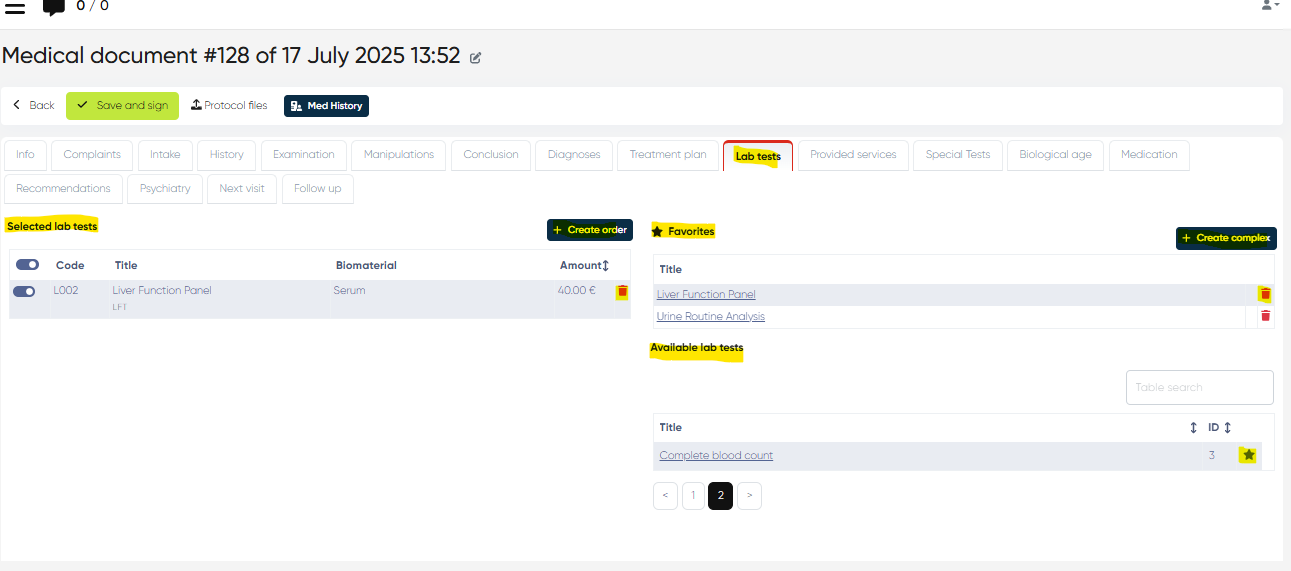Image resolution: width=1291 pixels, height=571 pixels.
Task: Switch to the Diagnoses tab
Action: (574, 155)
